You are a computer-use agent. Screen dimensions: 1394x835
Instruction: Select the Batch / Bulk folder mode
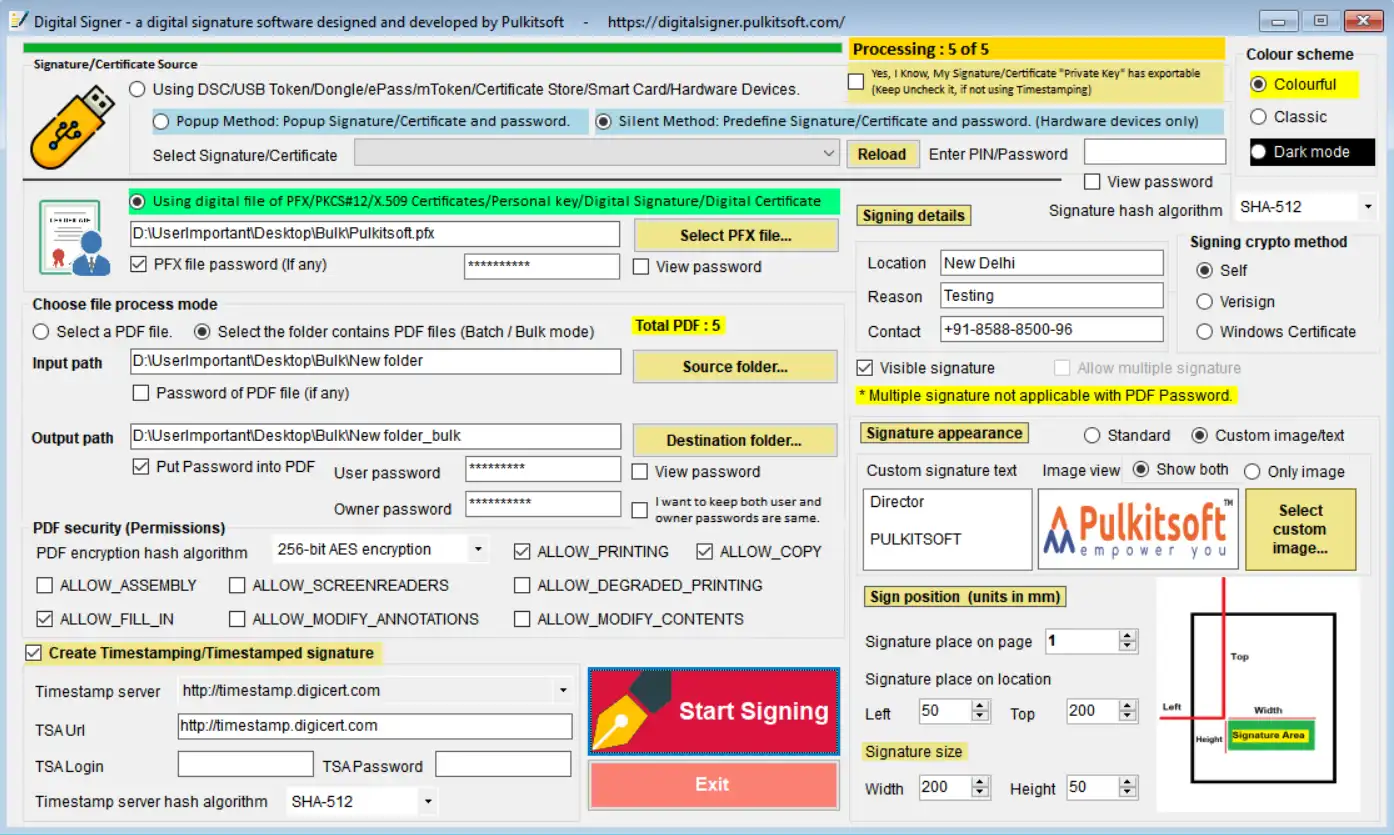coord(201,331)
